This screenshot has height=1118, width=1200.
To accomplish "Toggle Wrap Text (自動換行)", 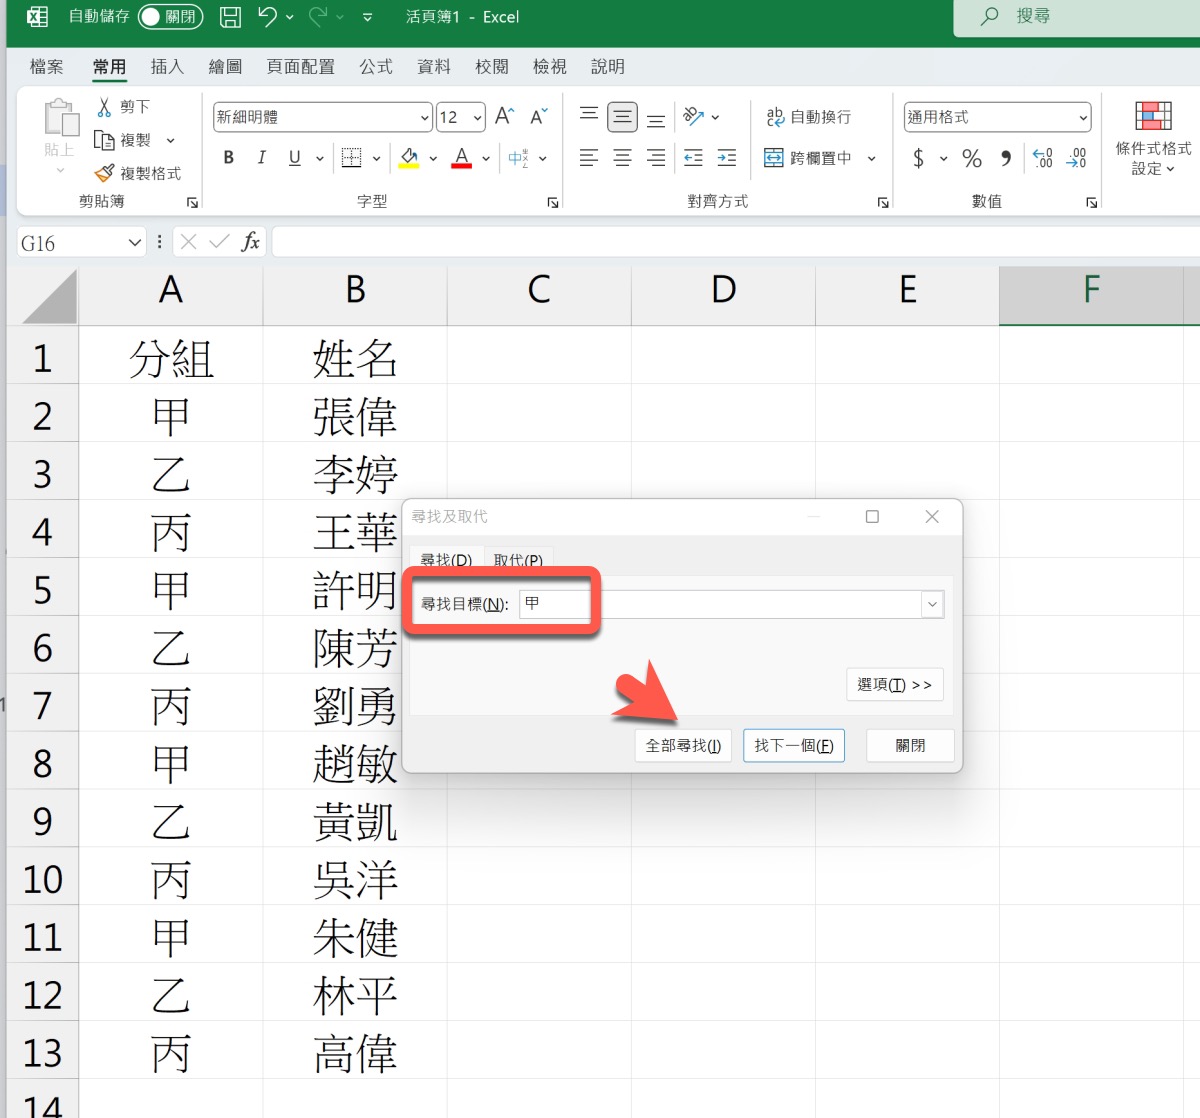I will click(808, 117).
